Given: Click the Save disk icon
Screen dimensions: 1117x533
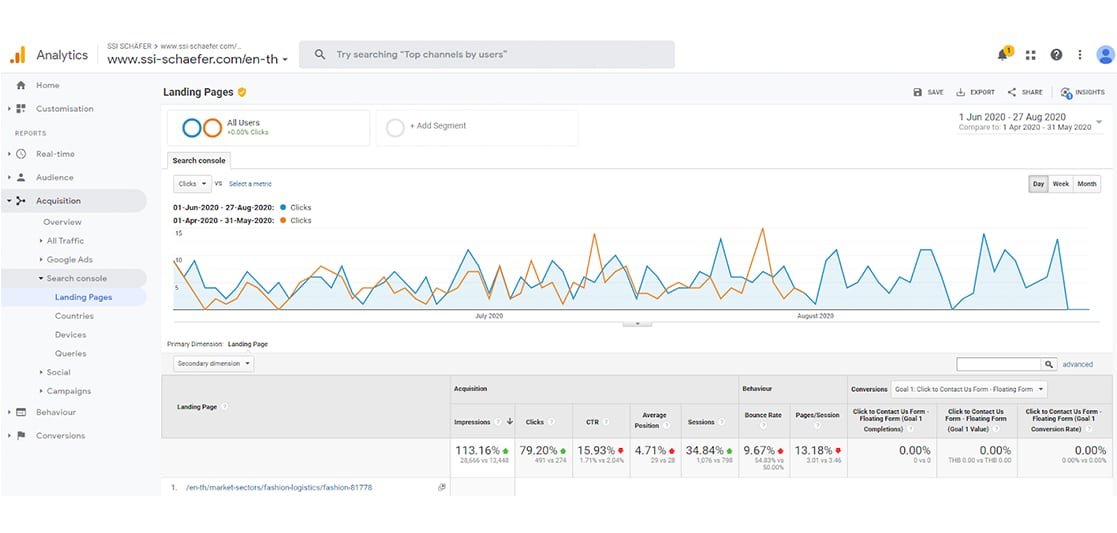Looking at the screenshot, I should [918, 92].
